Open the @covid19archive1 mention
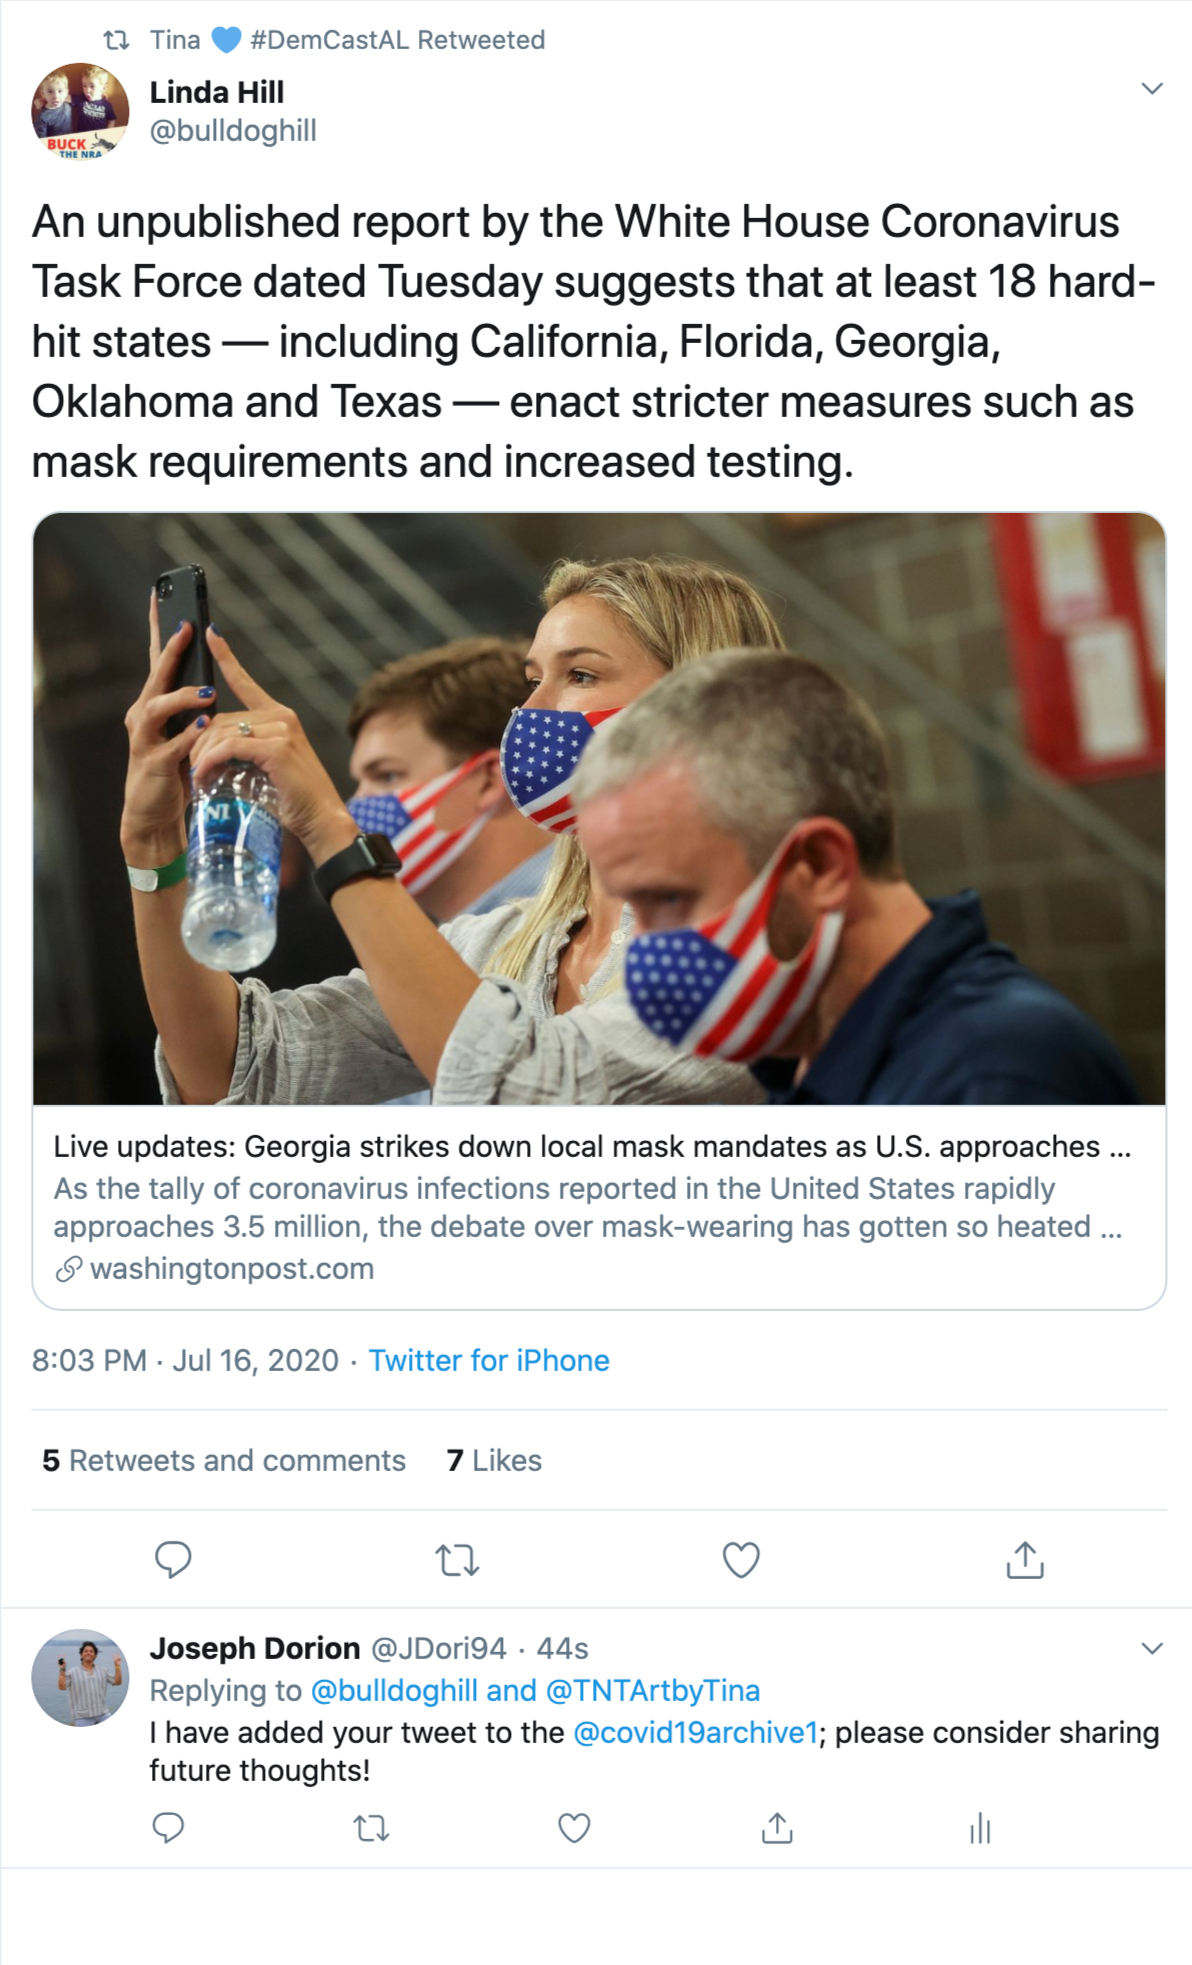This screenshot has width=1192, height=1965. pos(695,1732)
